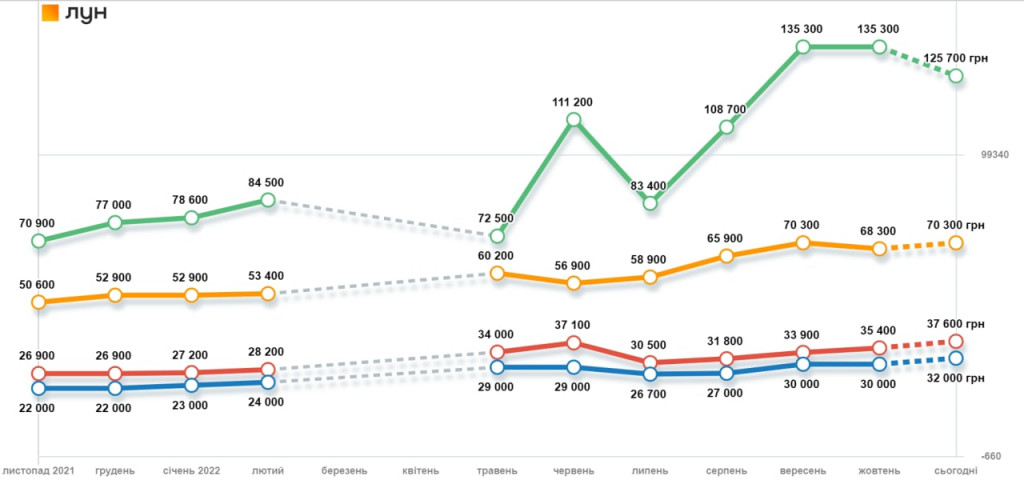Viewport: 1024px width, 488px height.
Task: Select the green 111 200 point in червень
Action: (574, 120)
